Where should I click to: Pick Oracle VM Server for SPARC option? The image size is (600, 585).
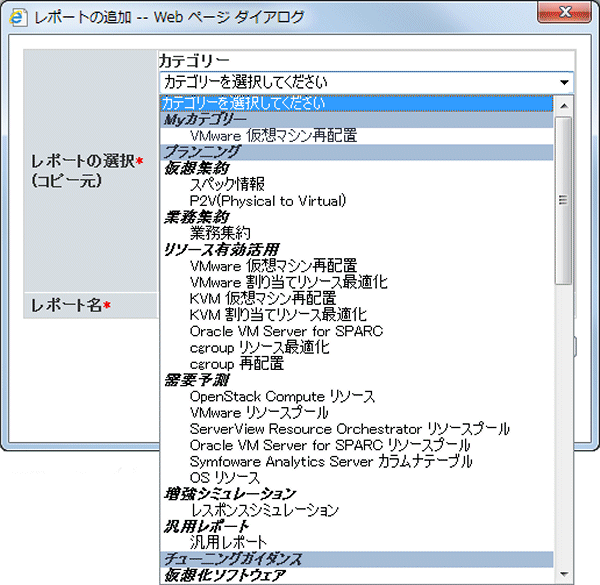[x=287, y=331]
